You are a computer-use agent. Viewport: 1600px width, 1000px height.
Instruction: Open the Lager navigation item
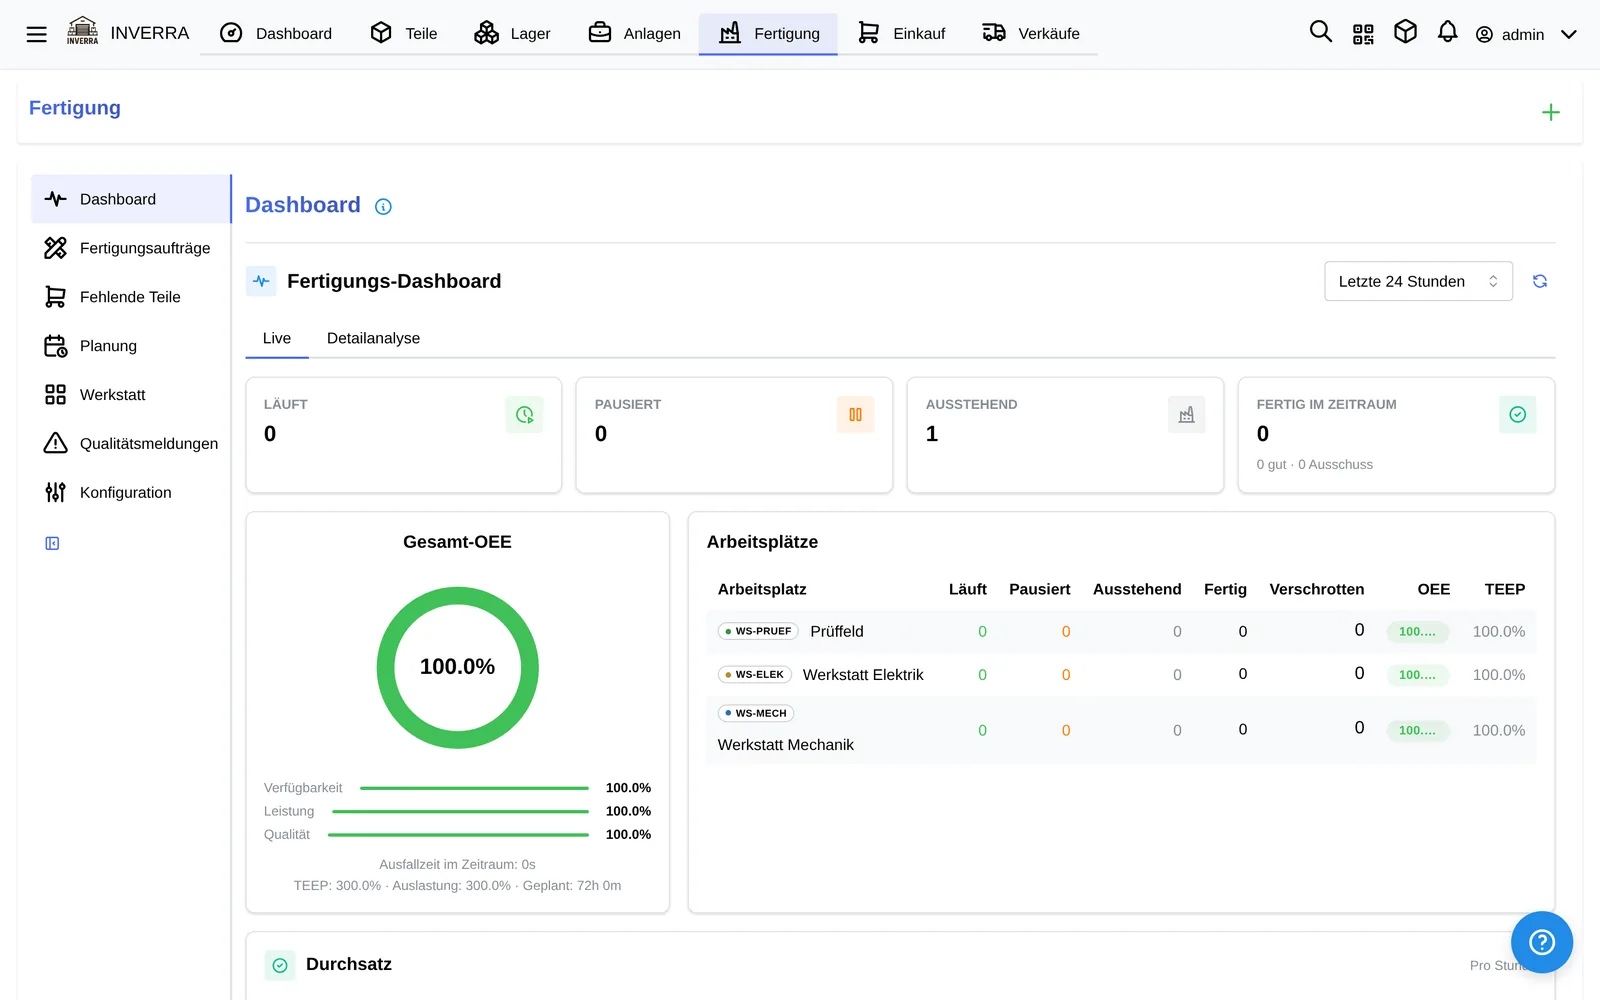pyautogui.click(x=512, y=33)
